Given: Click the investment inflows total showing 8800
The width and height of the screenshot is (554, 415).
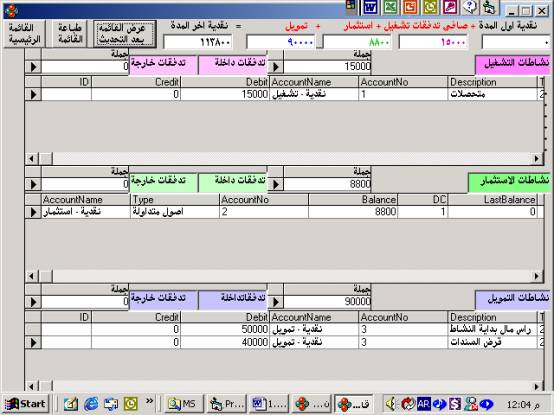Looking at the screenshot, I should click(x=328, y=184).
